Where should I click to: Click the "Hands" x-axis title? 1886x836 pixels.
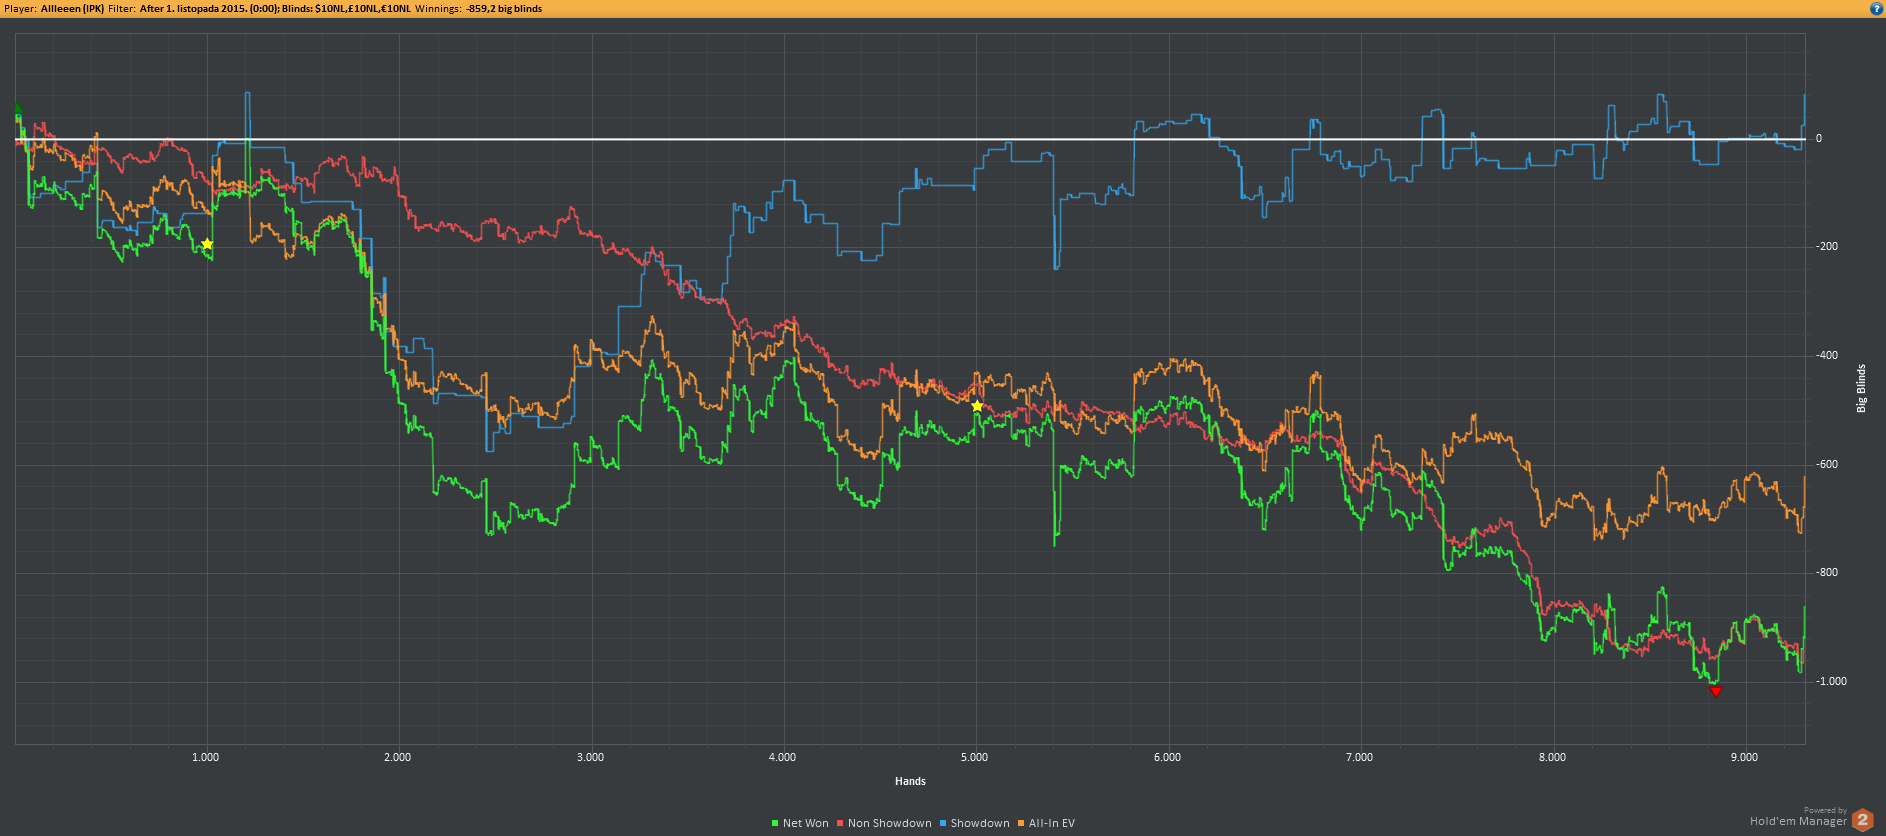[x=910, y=781]
